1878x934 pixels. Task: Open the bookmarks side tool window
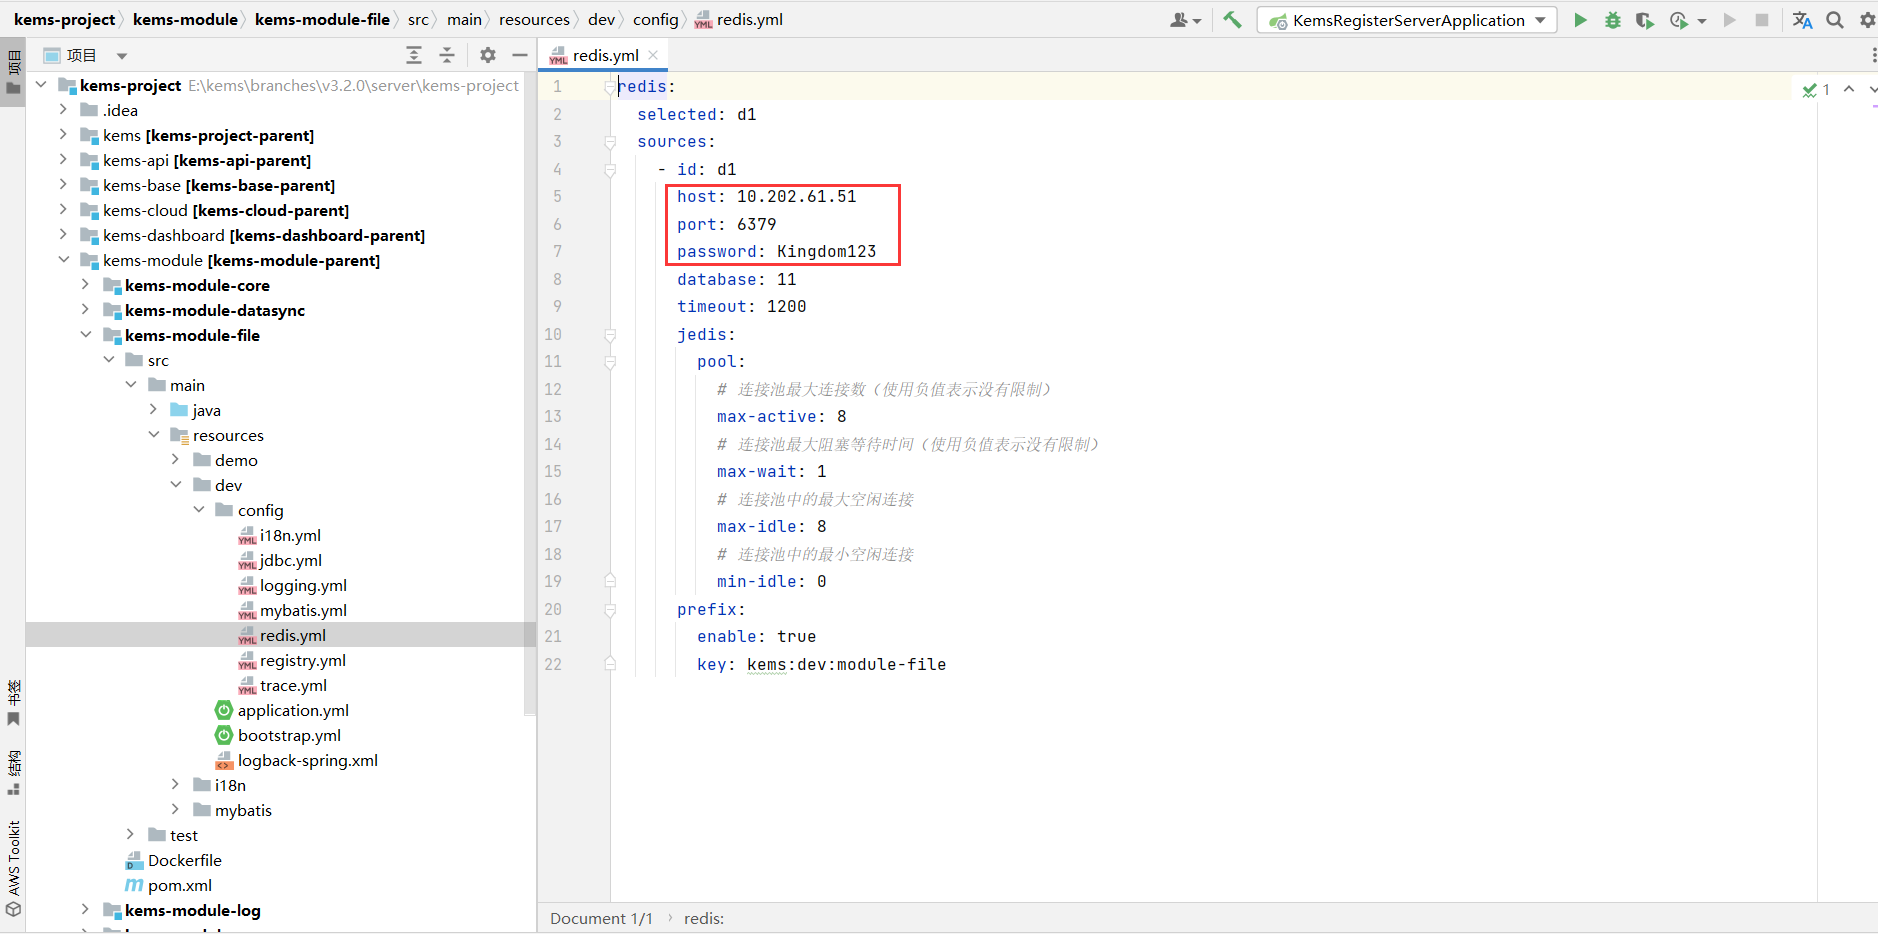(x=14, y=703)
